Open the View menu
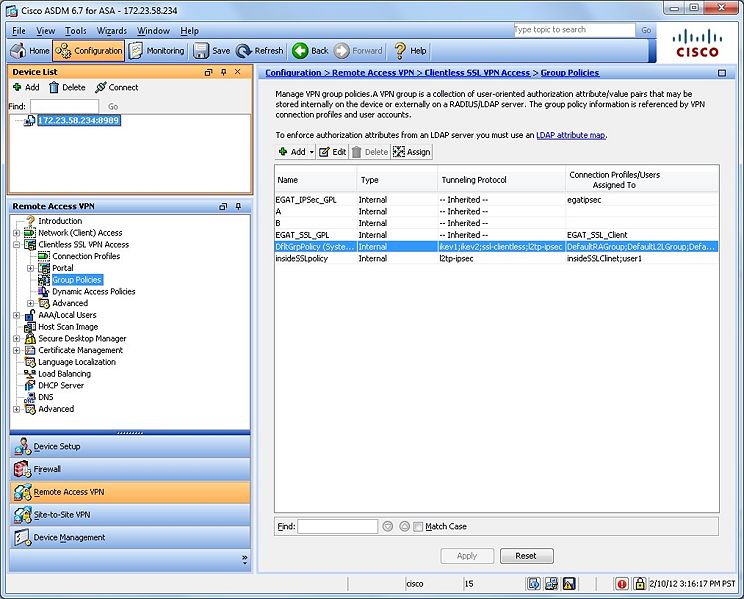Screen dimensions: 744x599 [x=46, y=31]
